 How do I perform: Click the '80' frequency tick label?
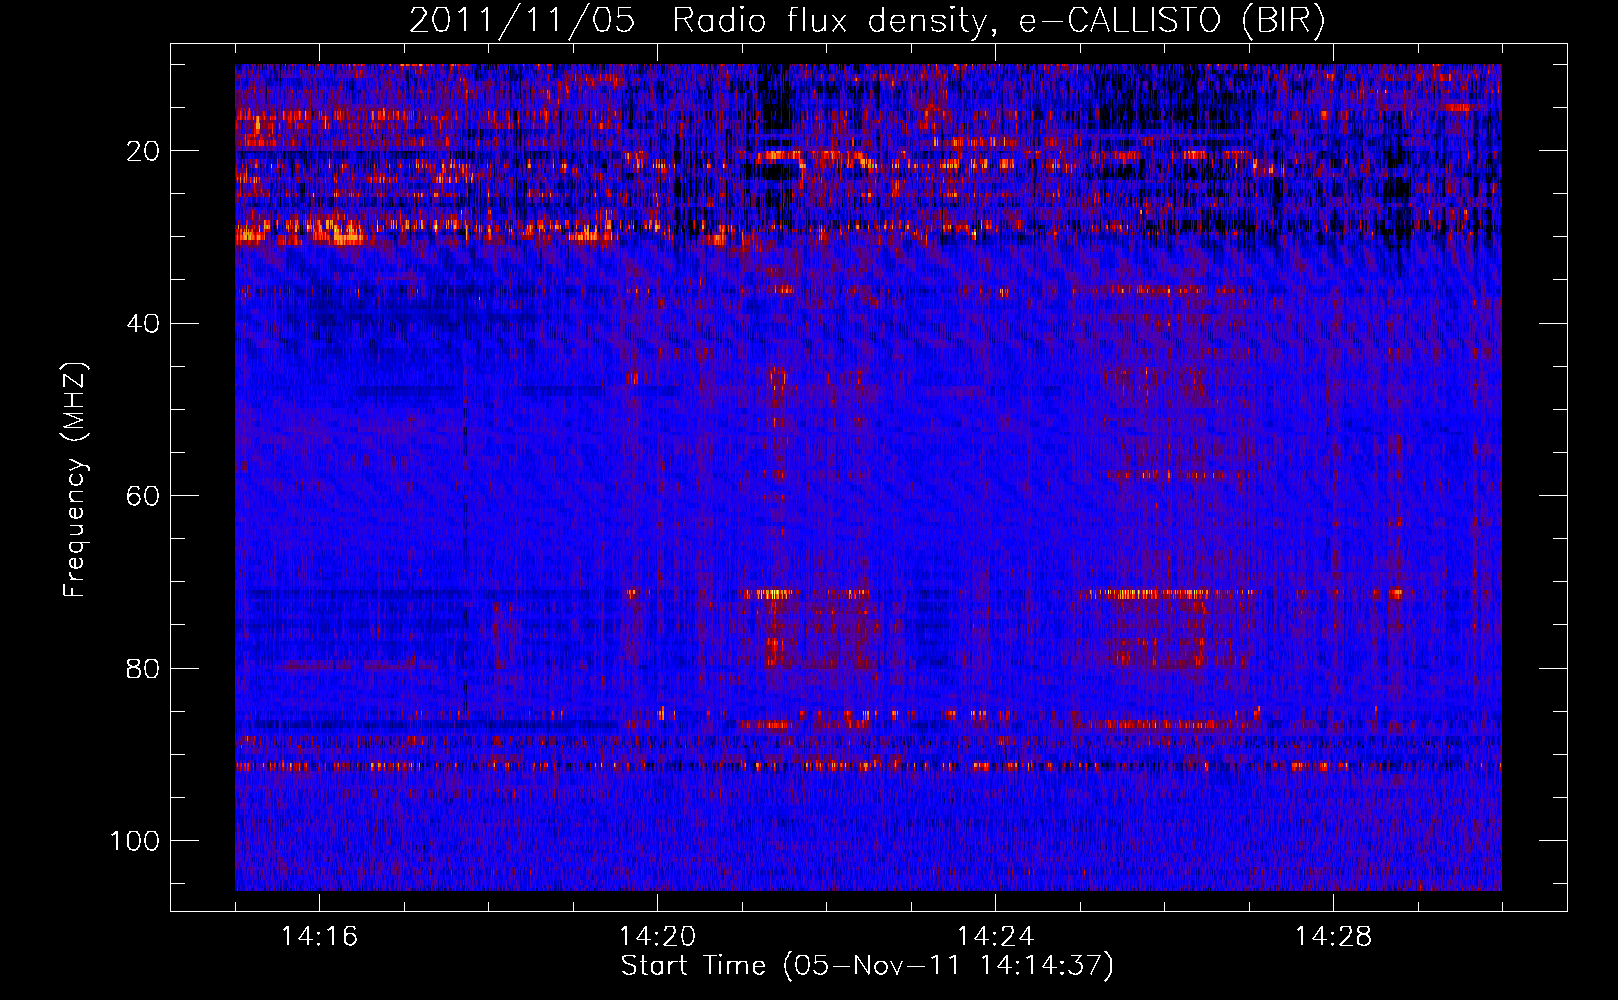[144, 668]
